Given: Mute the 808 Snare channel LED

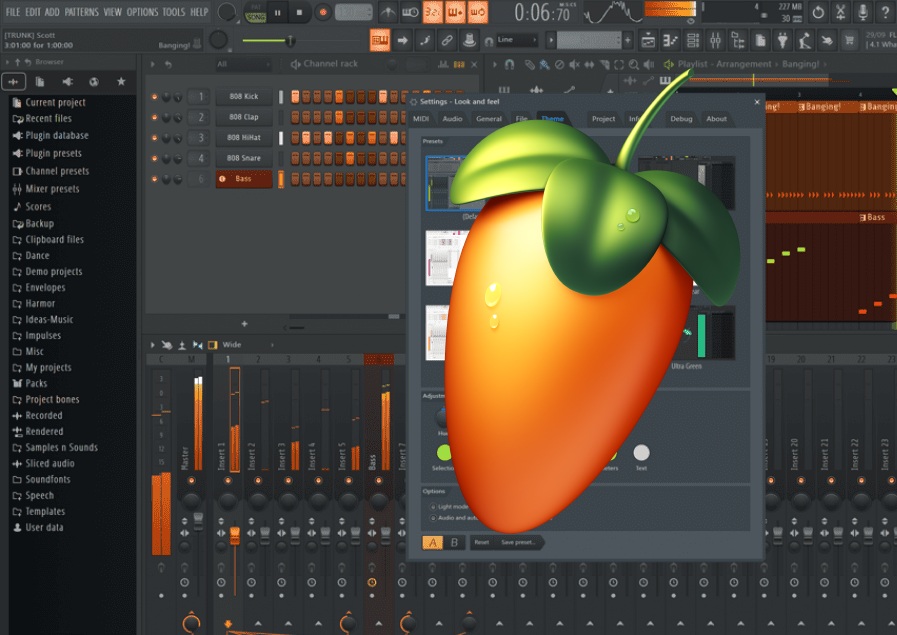Looking at the screenshot, I should (154, 158).
